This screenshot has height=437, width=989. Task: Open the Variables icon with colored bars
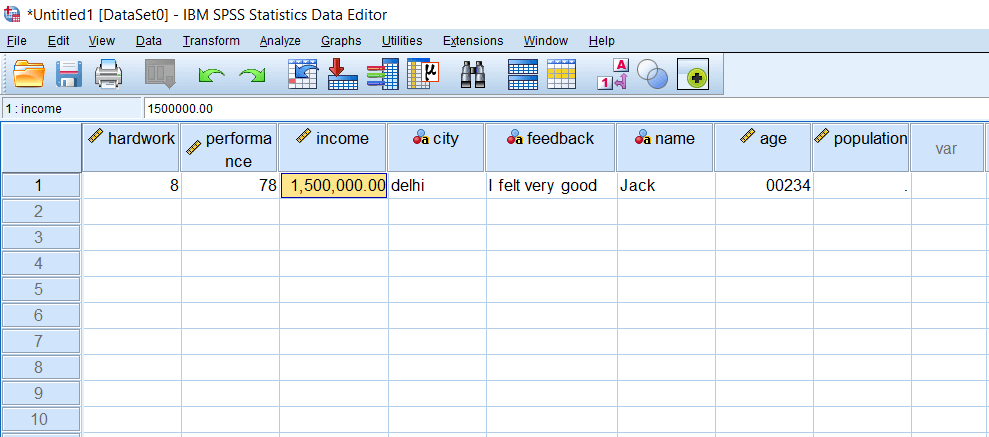pos(383,74)
